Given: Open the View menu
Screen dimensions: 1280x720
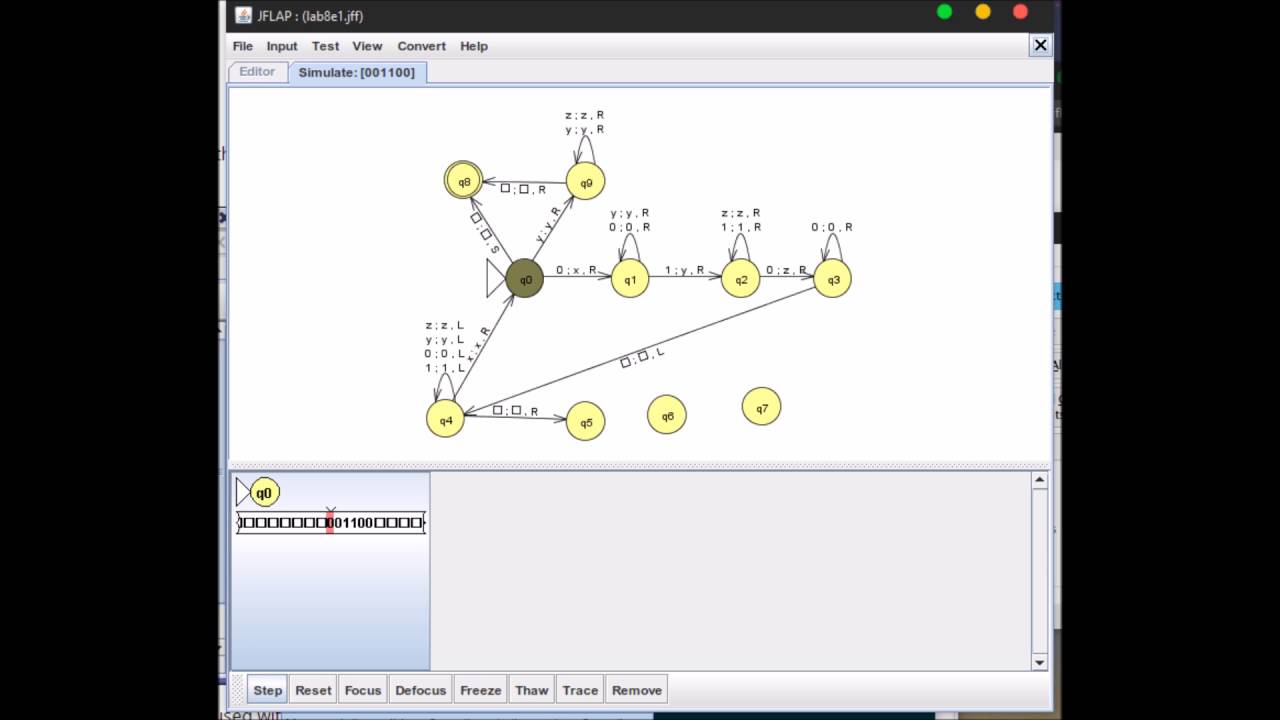Looking at the screenshot, I should coord(367,46).
